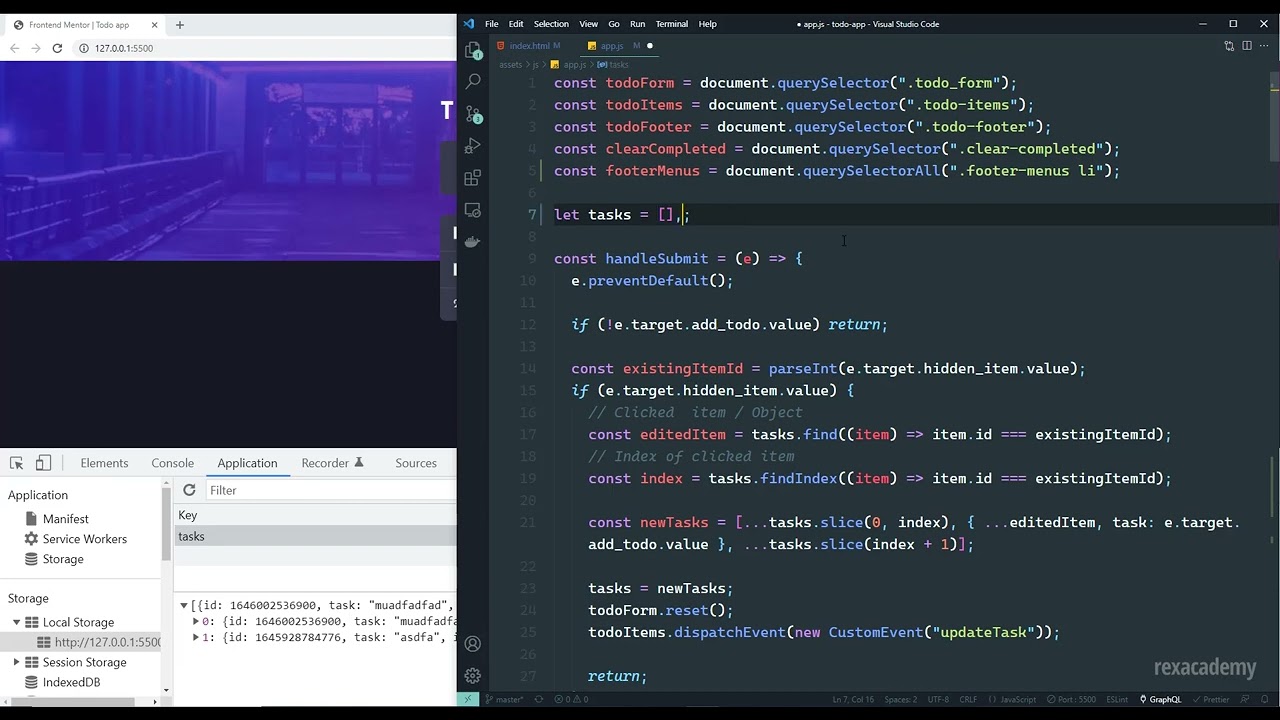Open the View menu

click(589, 24)
